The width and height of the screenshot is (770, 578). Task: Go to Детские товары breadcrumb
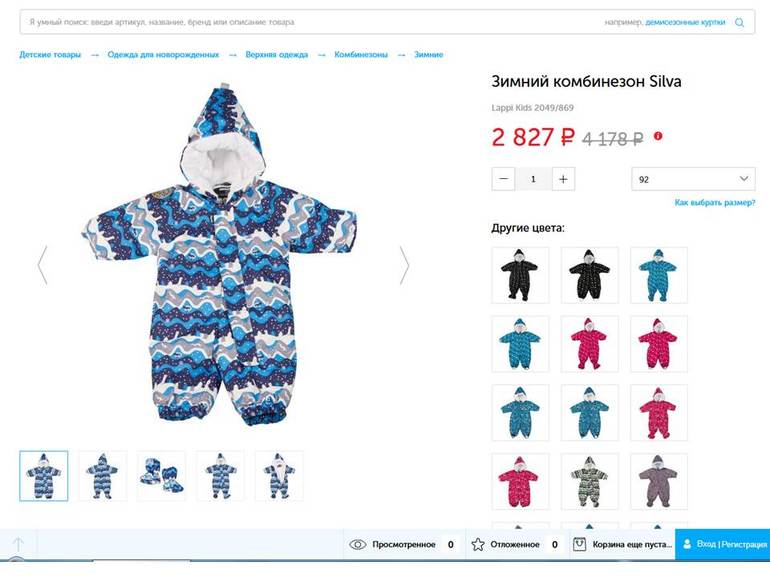pyautogui.click(x=50, y=55)
